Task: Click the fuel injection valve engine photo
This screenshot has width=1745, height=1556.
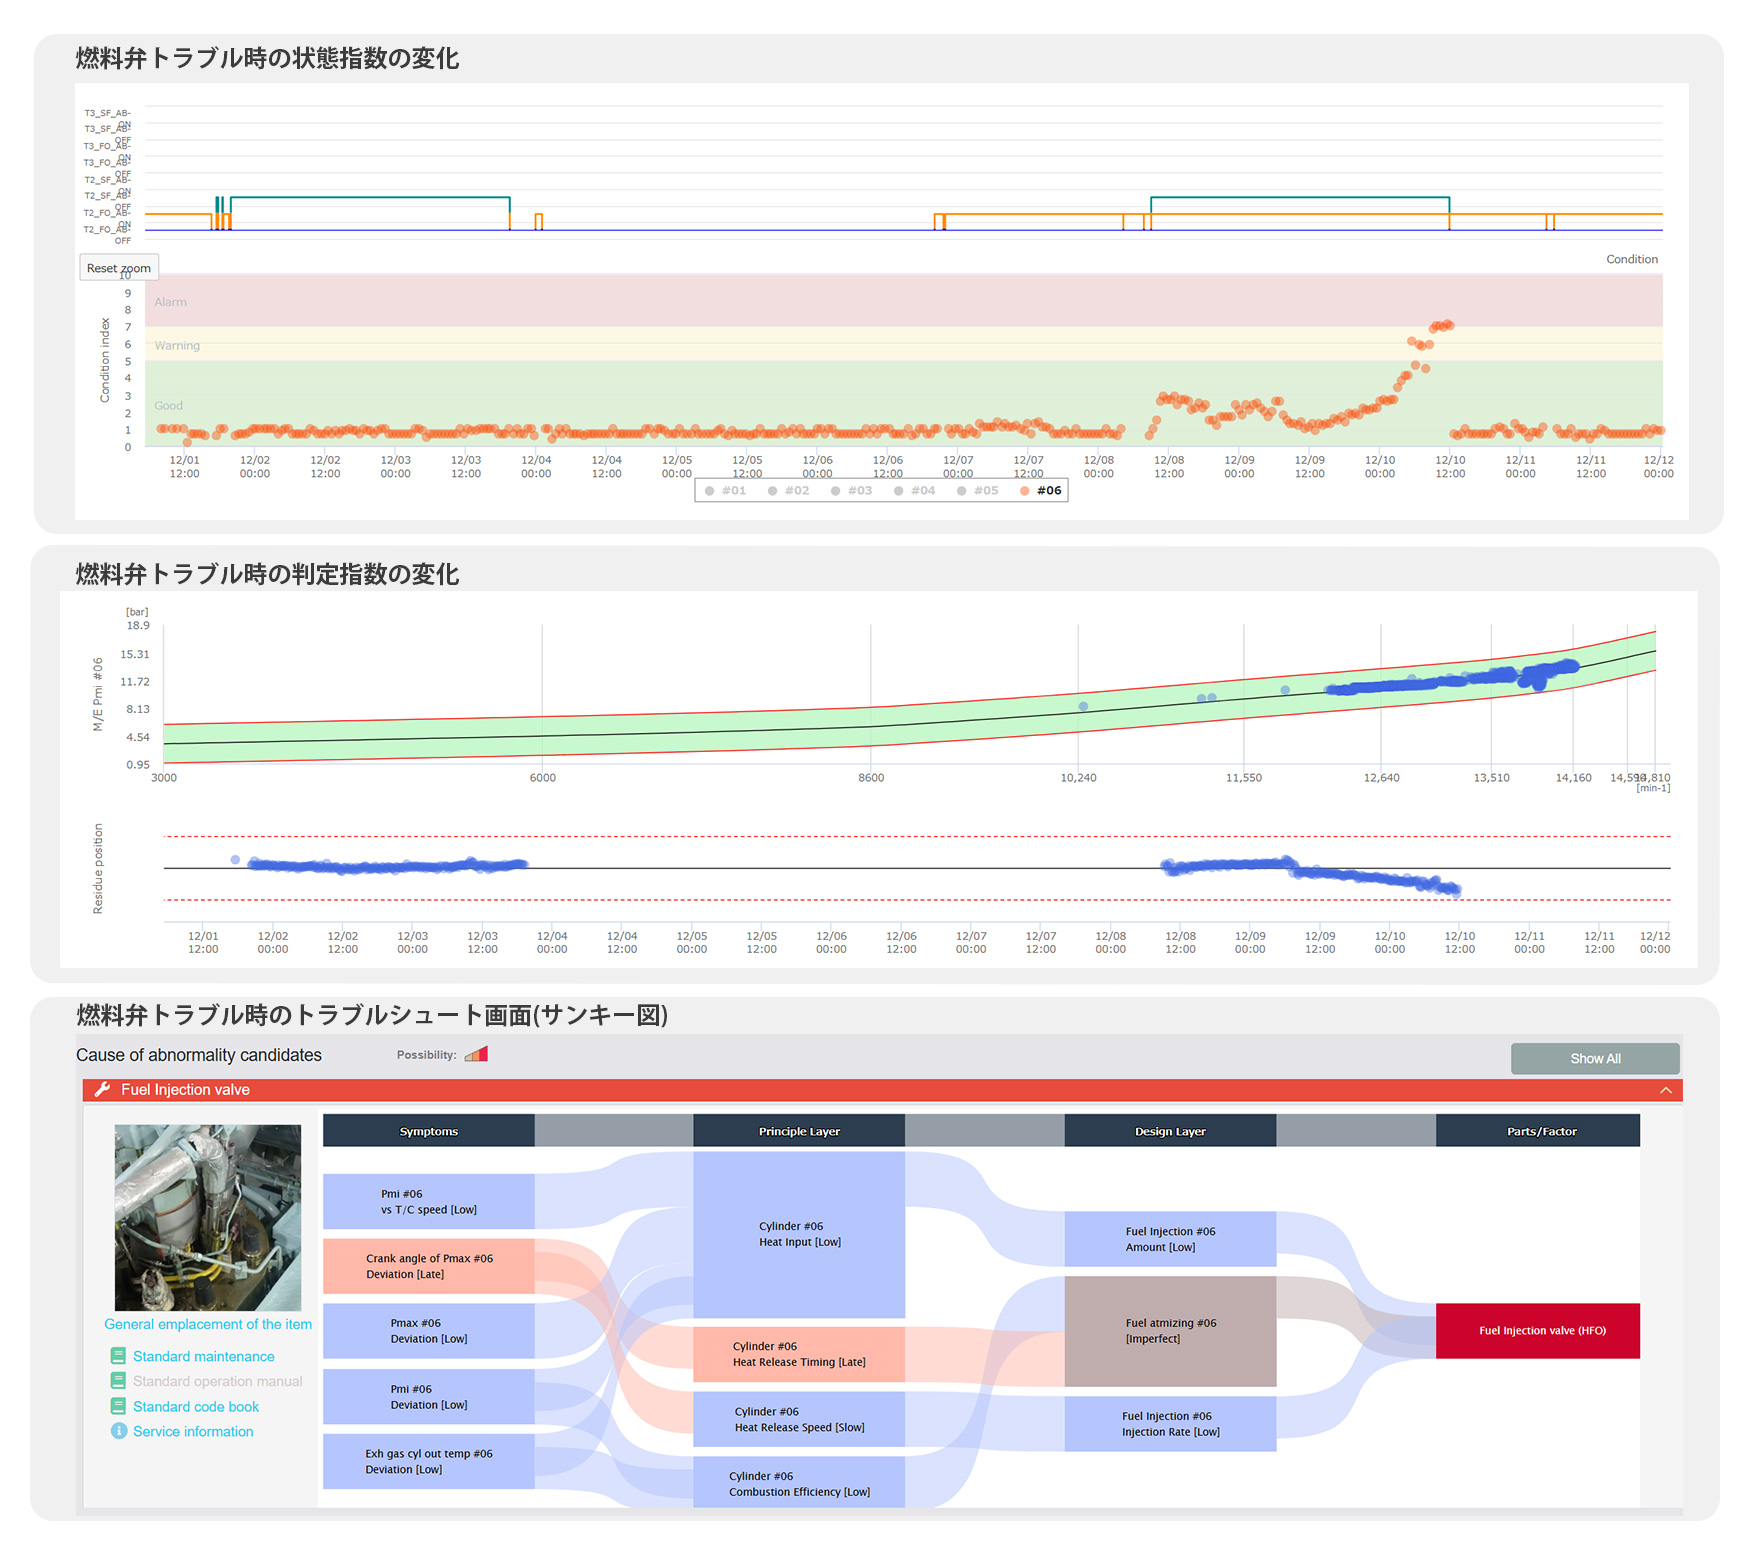Action: click(x=208, y=1217)
